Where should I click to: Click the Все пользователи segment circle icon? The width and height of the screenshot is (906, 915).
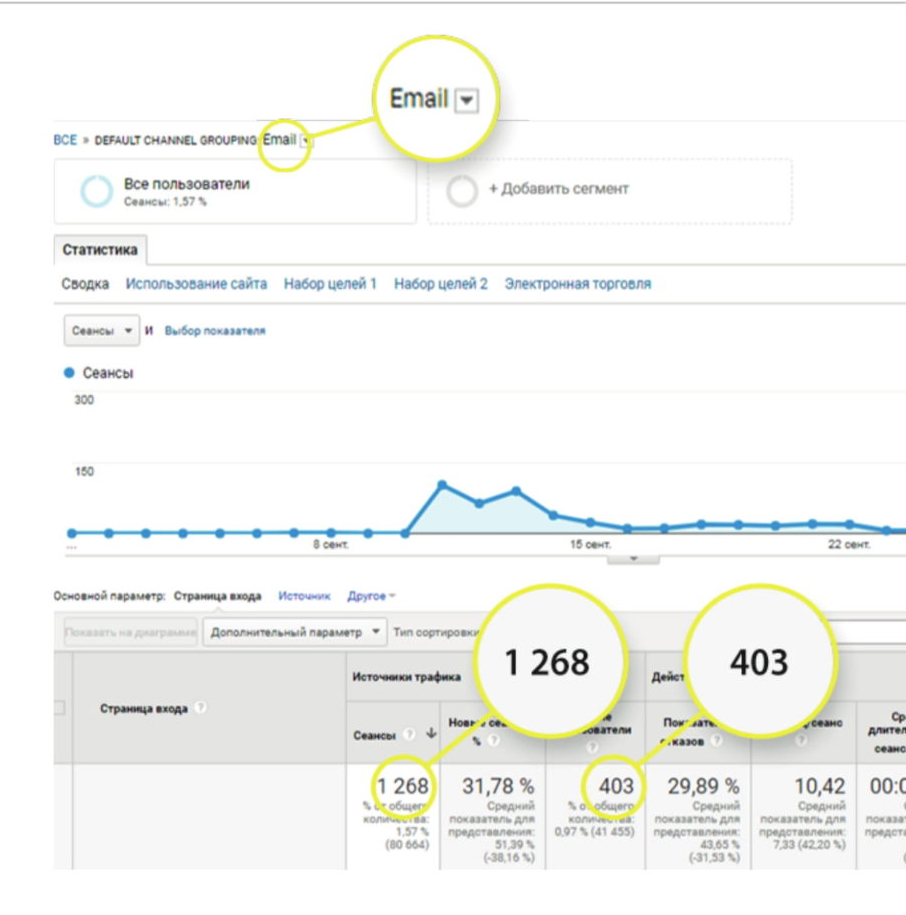[x=97, y=190]
